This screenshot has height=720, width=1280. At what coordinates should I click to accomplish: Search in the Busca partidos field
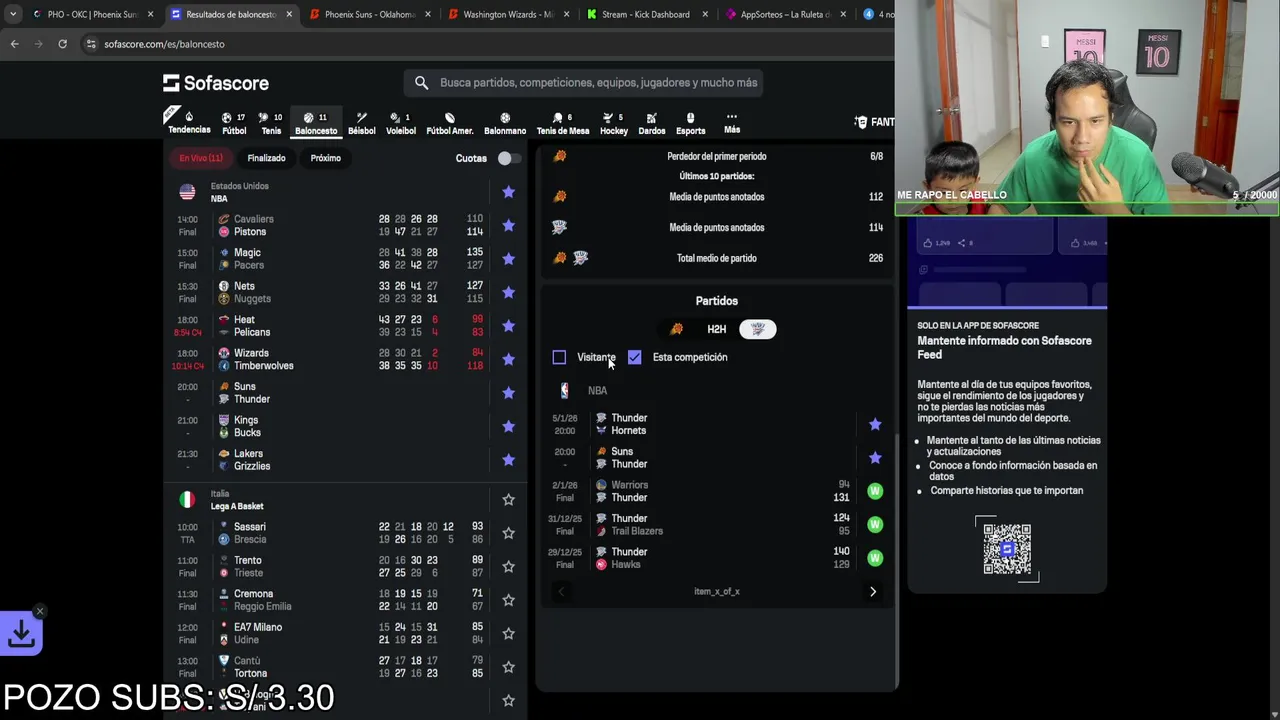[x=598, y=83]
